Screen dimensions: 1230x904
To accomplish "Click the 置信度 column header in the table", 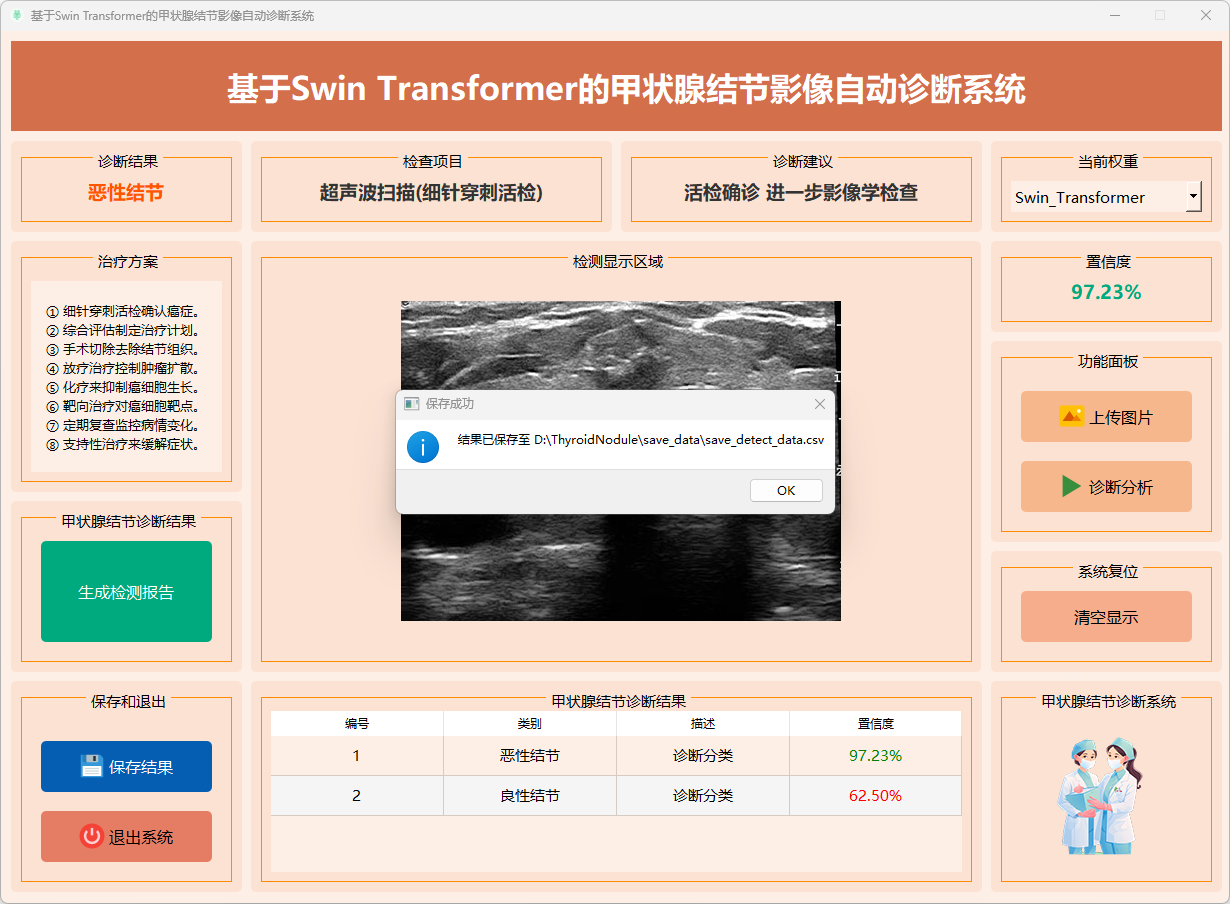I will click(875, 724).
